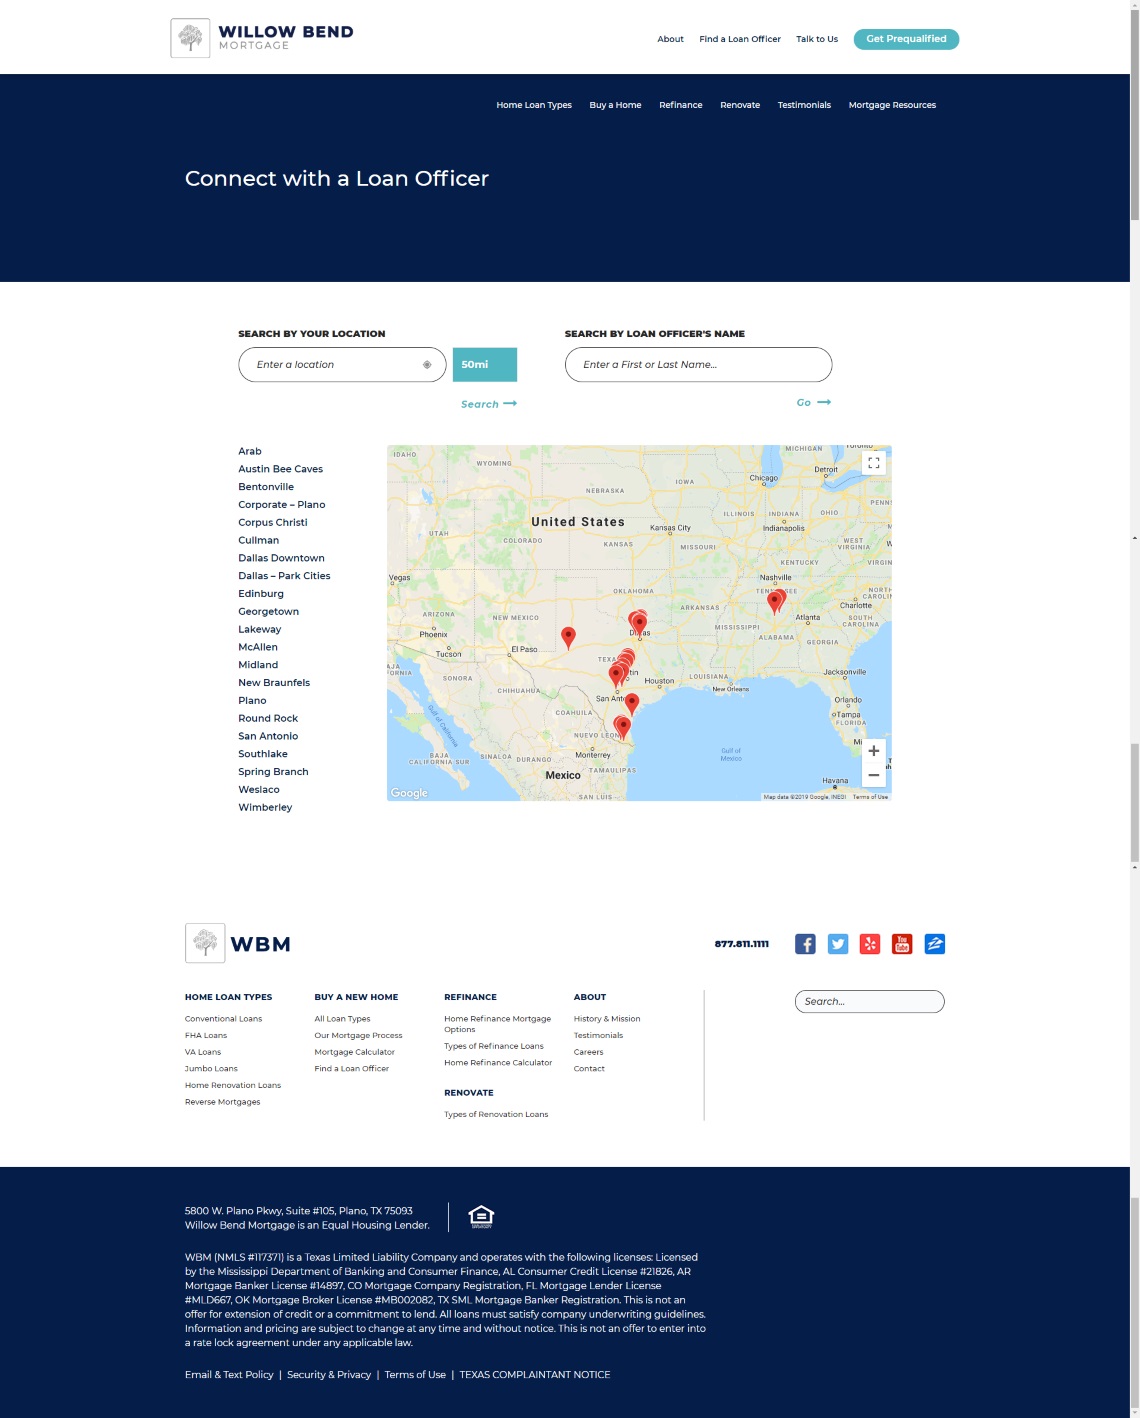Select San Antonio location link

point(268,736)
